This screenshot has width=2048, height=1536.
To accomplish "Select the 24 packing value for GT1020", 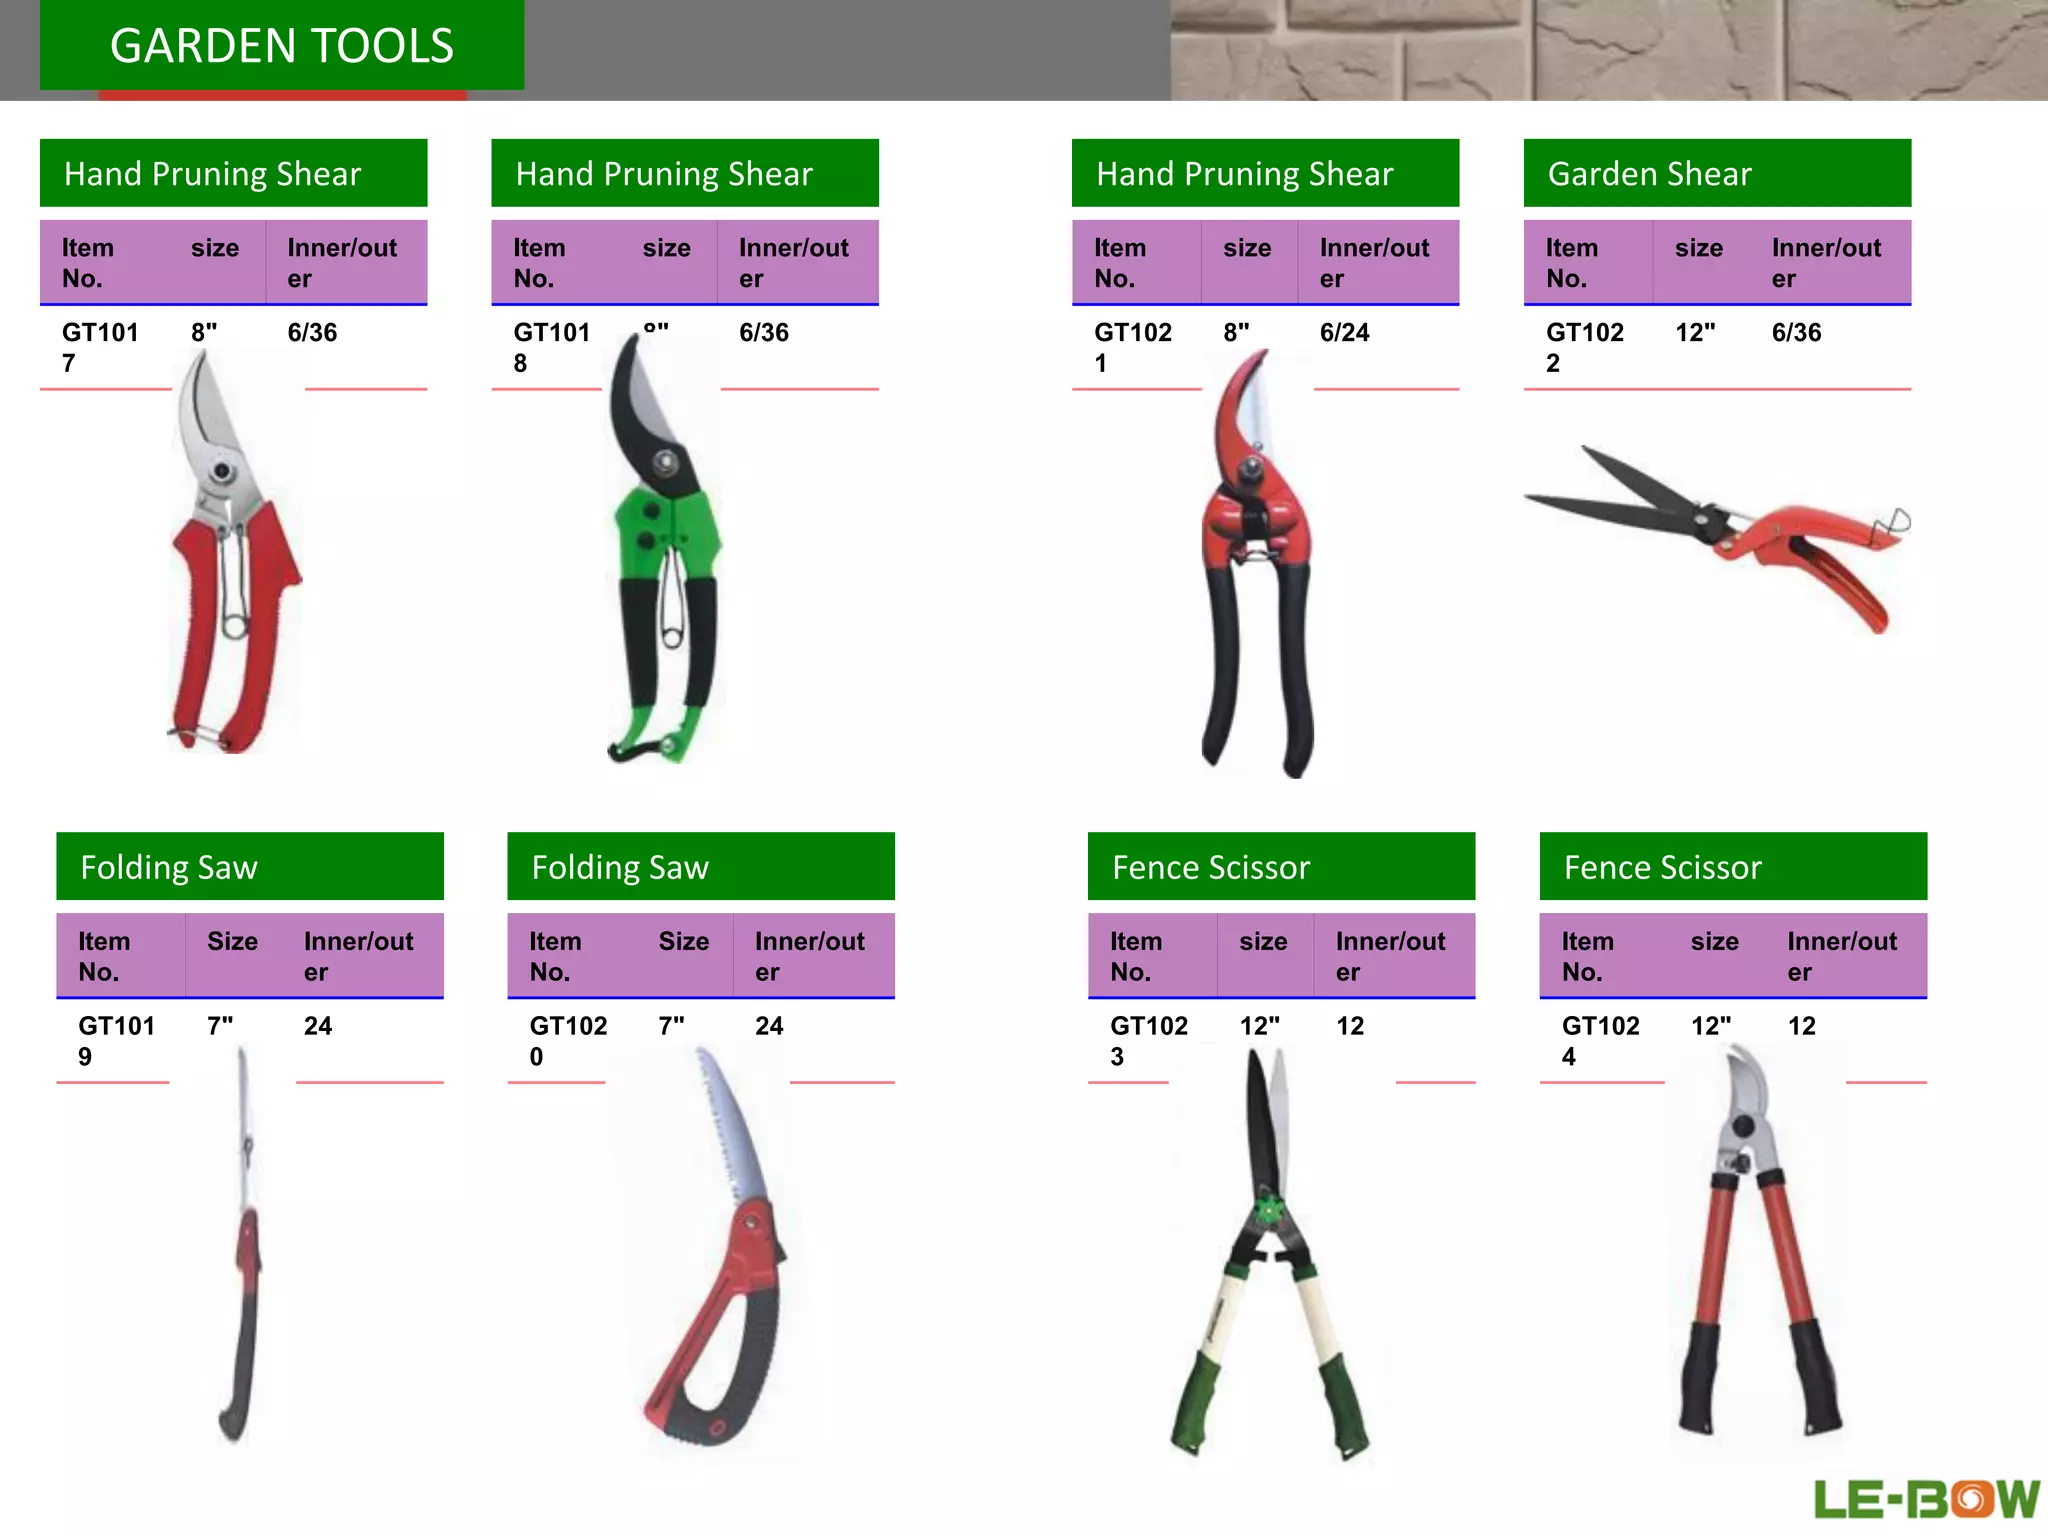I will point(769,1025).
